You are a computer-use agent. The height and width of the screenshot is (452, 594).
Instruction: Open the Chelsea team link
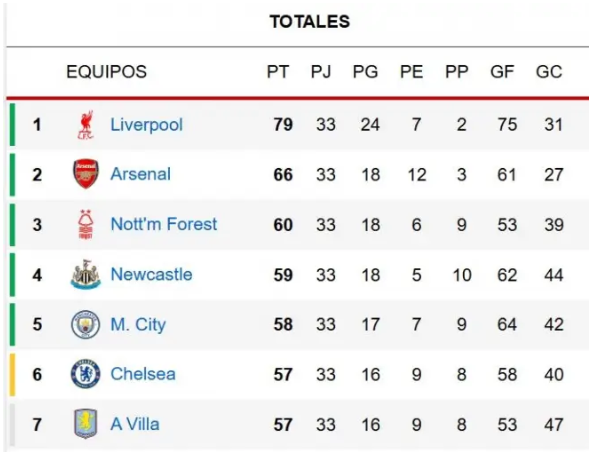[143, 374]
